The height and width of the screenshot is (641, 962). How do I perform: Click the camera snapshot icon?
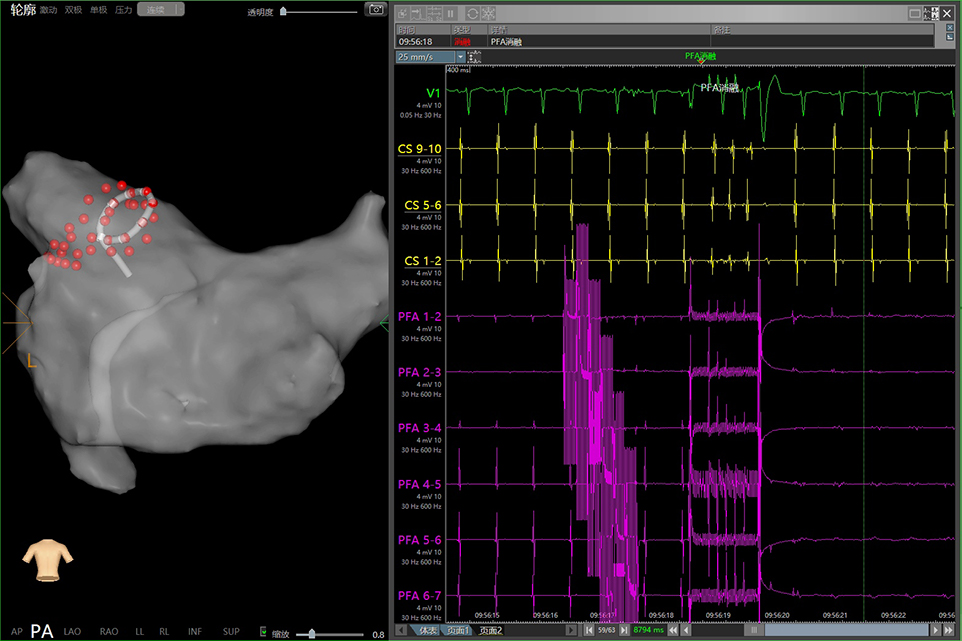(x=376, y=10)
